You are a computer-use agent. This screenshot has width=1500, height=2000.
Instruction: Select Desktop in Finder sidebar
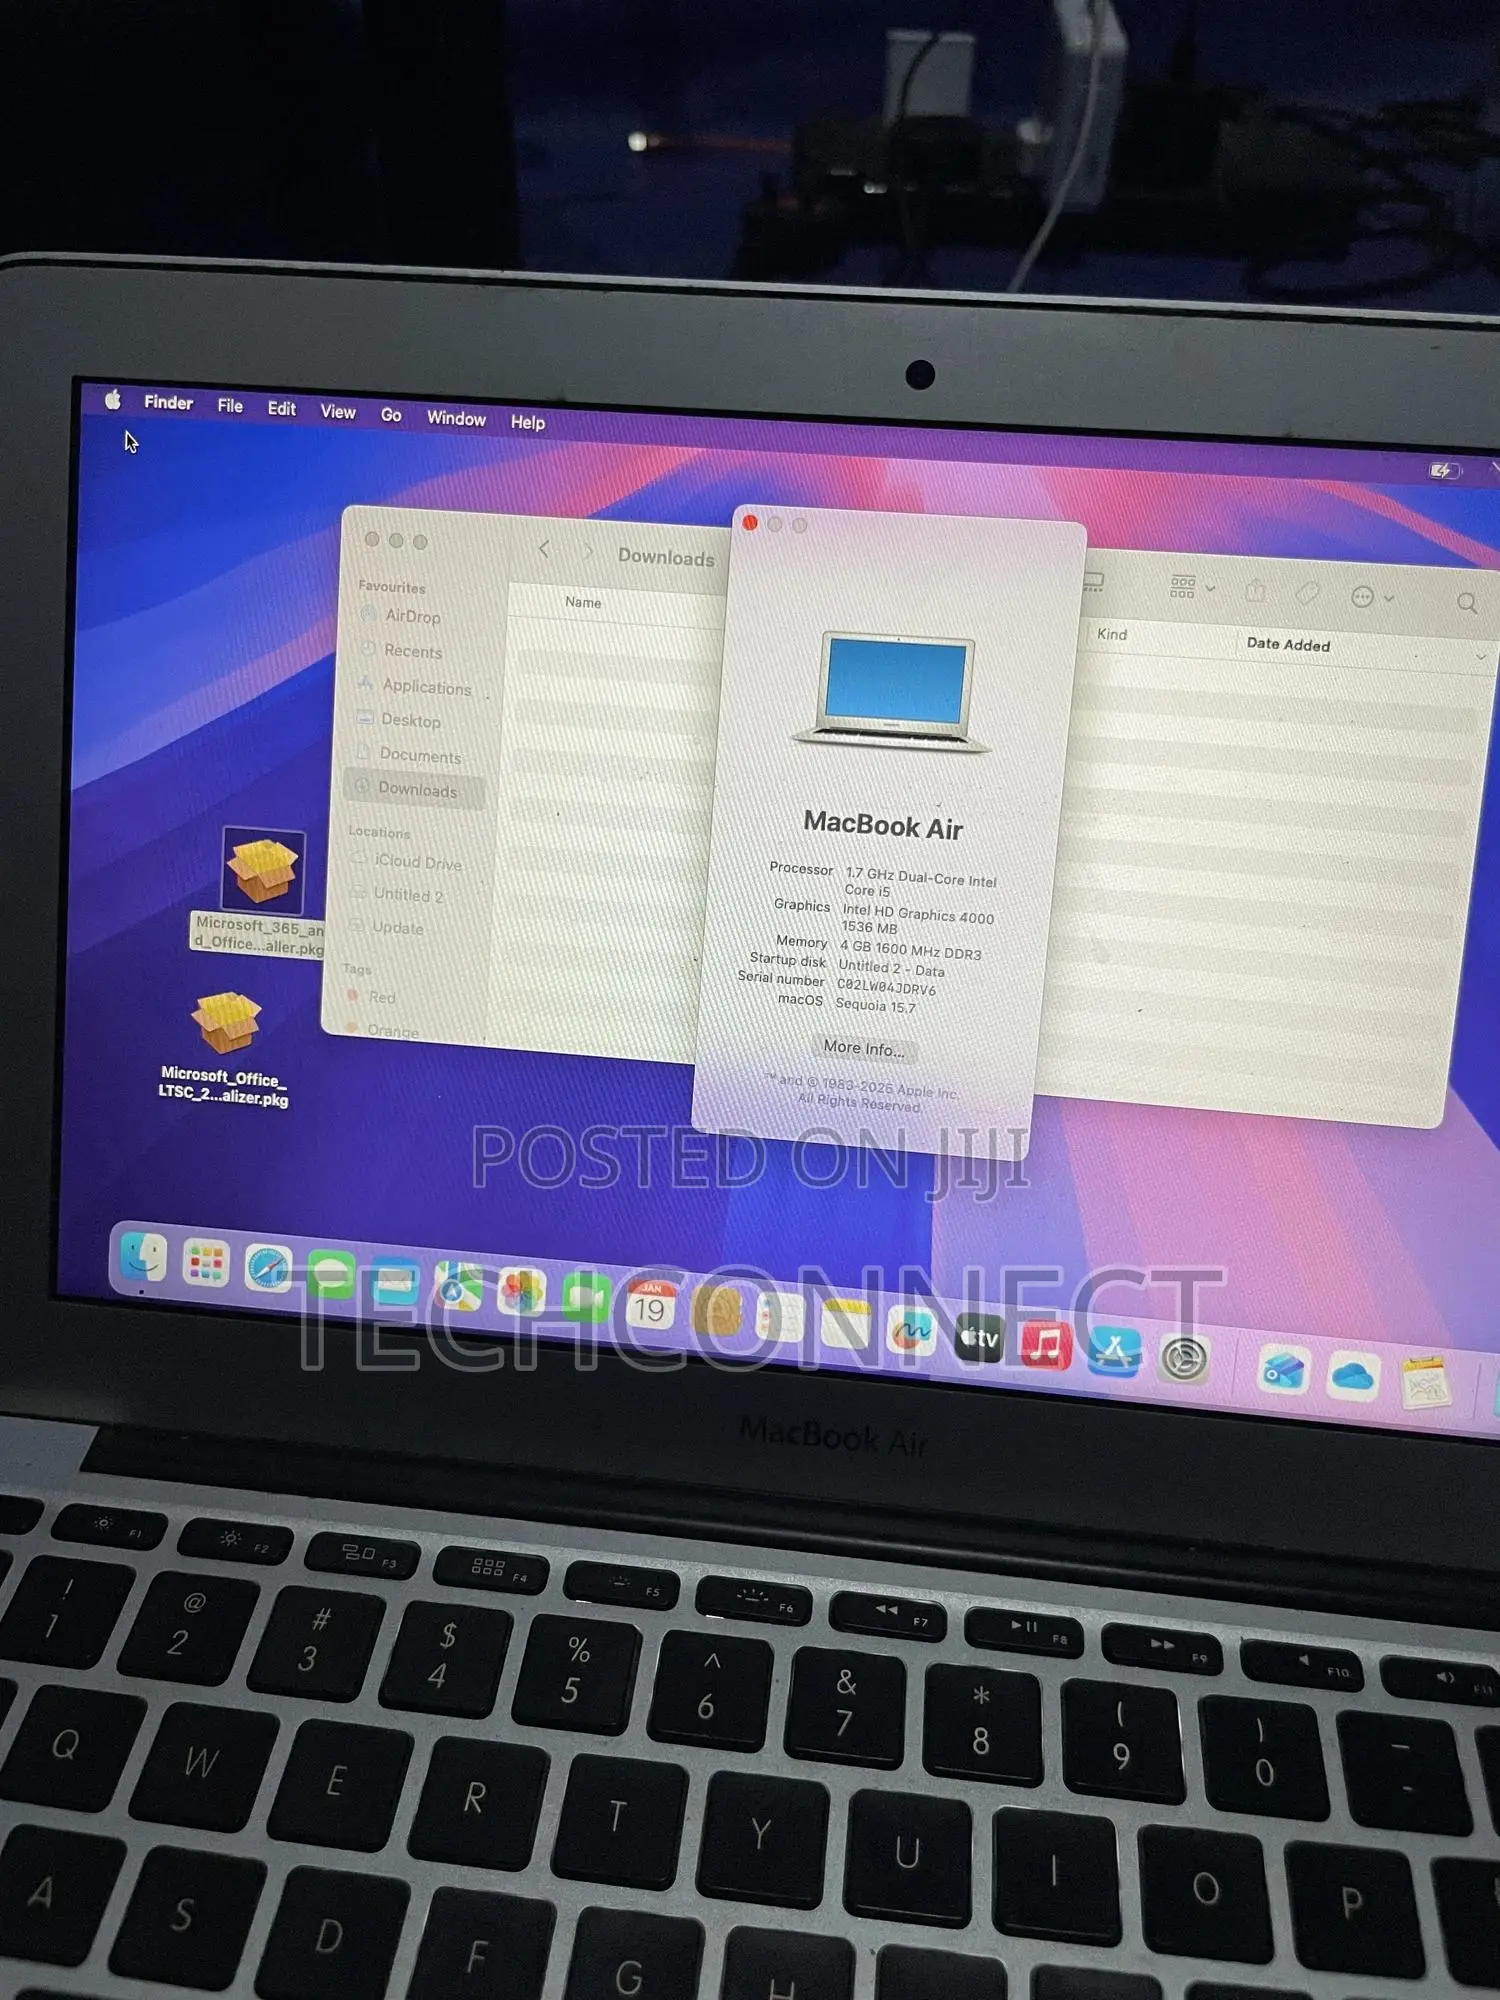click(x=410, y=720)
